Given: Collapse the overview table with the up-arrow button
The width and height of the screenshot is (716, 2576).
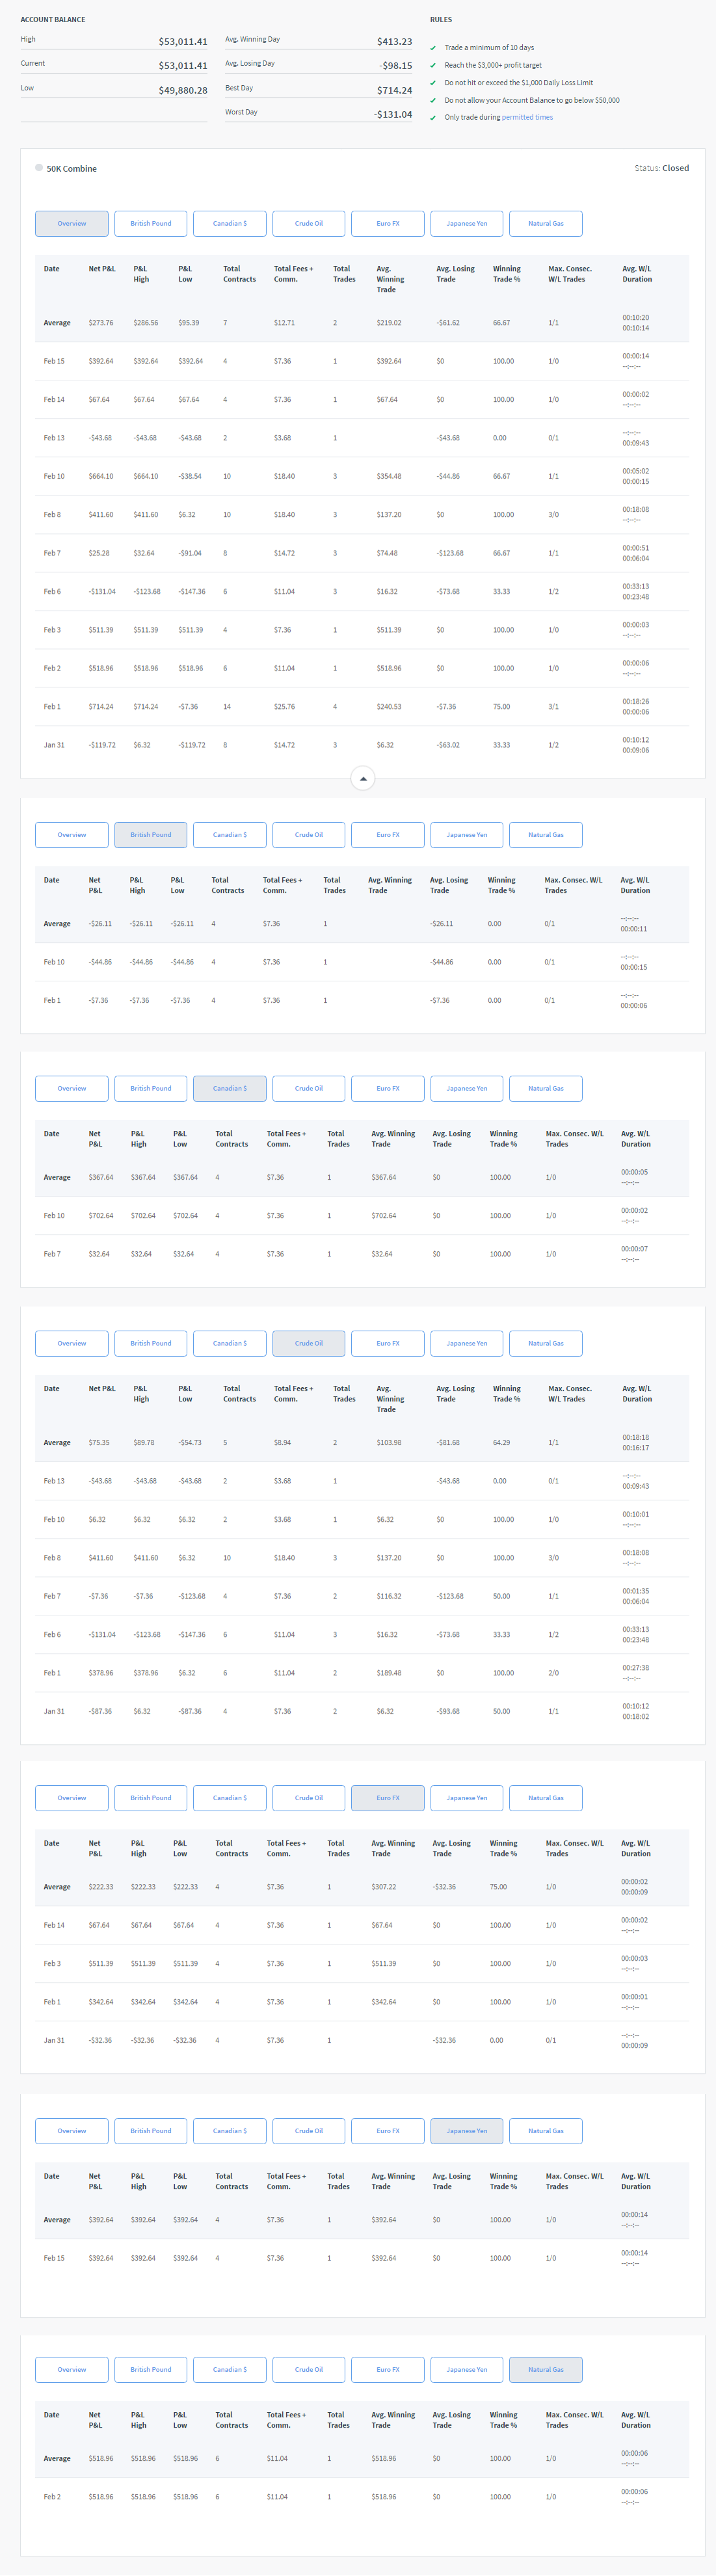Looking at the screenshot, I should (363, 778).
